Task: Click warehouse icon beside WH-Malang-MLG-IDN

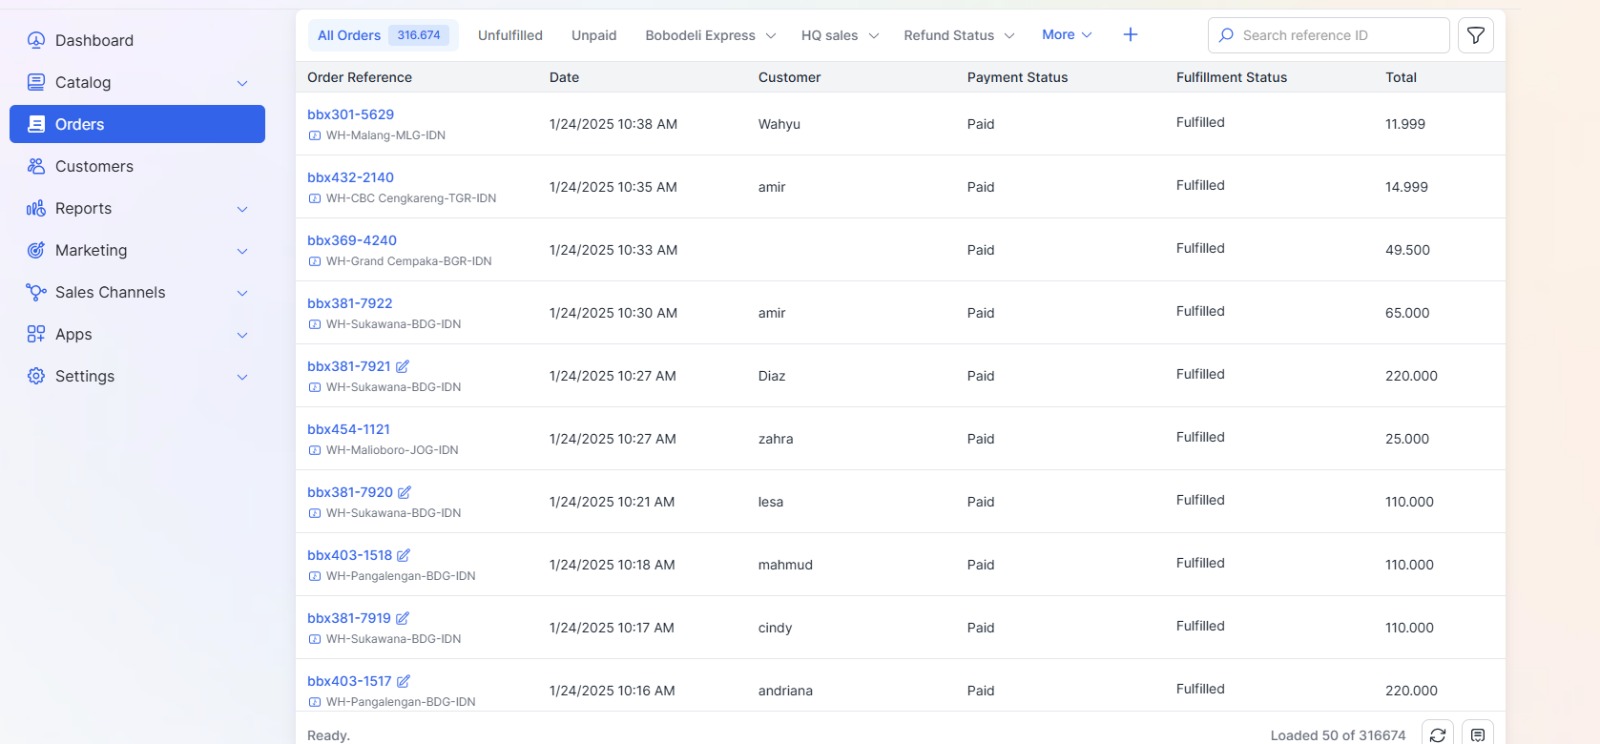Action: (x=314, y=135)
